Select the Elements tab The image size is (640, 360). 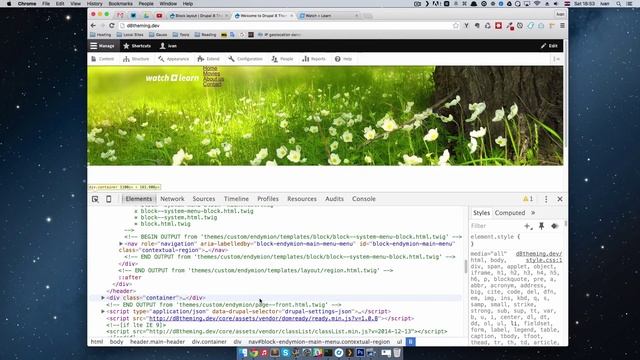pyautogui.click(x=138, y=199)
